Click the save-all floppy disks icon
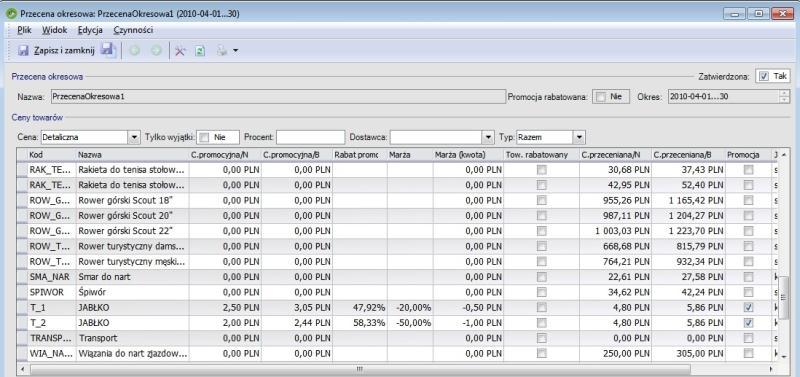Screen dimensions: 800x377 (x=108, y=50)
